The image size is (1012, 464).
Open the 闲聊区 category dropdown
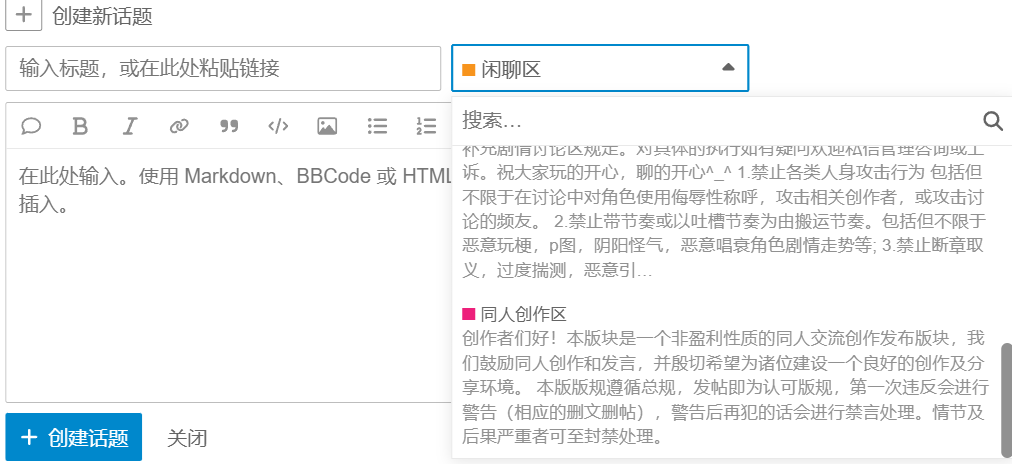(590, 69)
